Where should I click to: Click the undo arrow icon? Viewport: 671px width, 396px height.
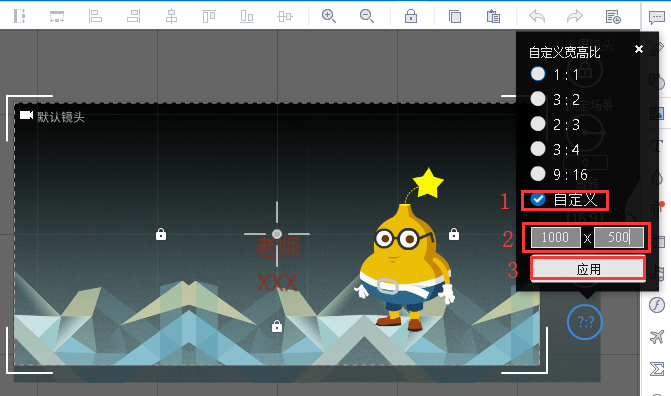(x=537, y=16)
